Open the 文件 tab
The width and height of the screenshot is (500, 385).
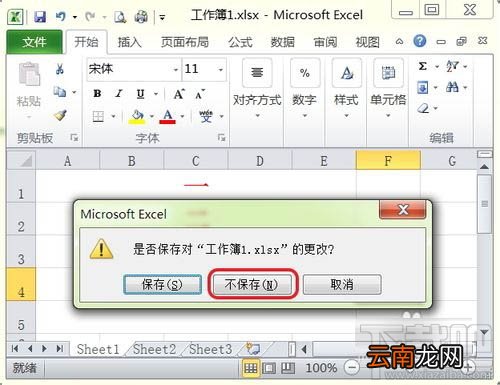tap(34, 42)
